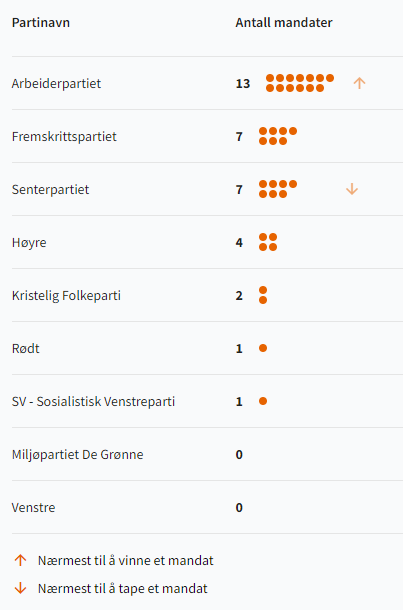The image size is (403, 610).
Task: Click Arbeiderpartiet's seat dots cluster
Action: pyautogui.click(x=300, y=83)
